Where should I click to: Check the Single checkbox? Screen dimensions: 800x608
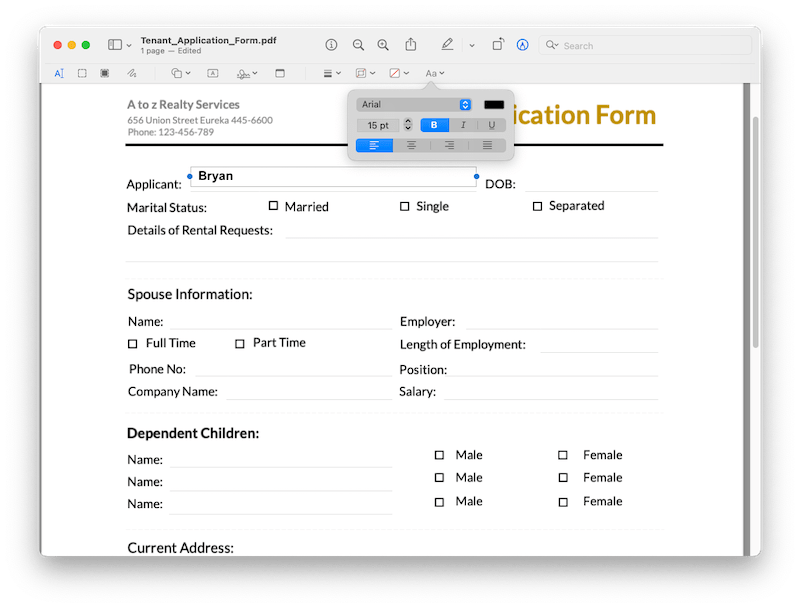pyautogui.click(x=405, y=206)
